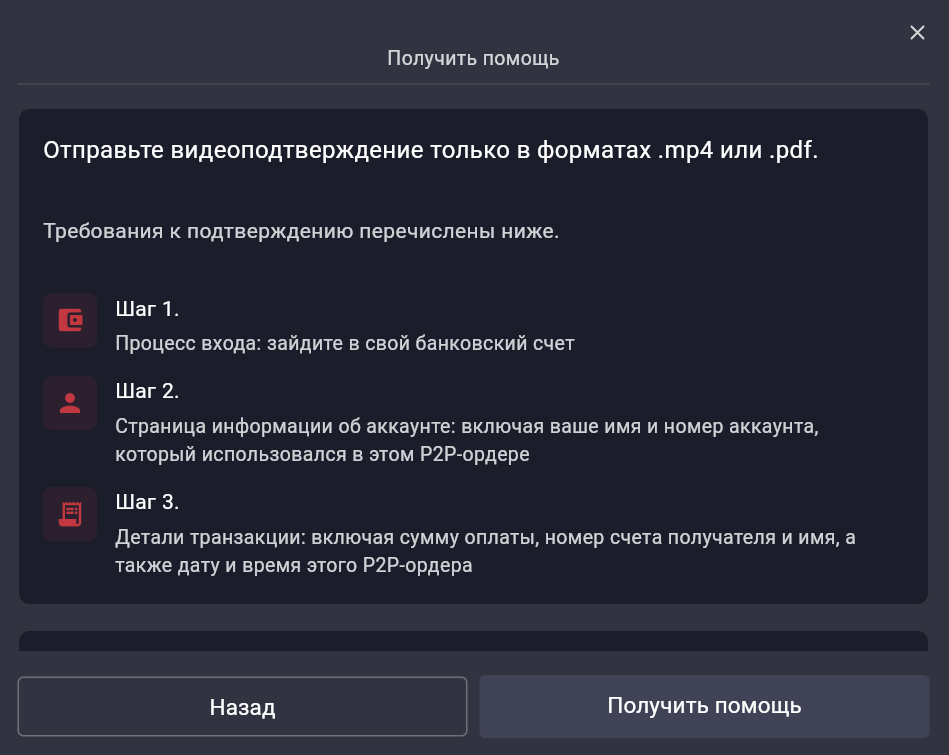
Task: Click the receipt icon beside Шаг 3
Action: point(70,514)
